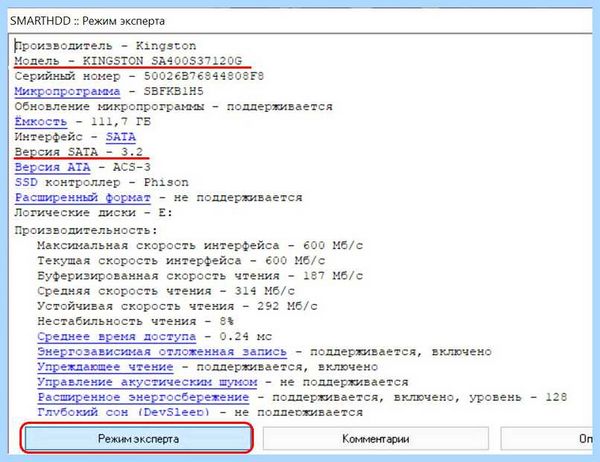Select the Логические диски - E: line
600x462 pixels.
[94, 213]
